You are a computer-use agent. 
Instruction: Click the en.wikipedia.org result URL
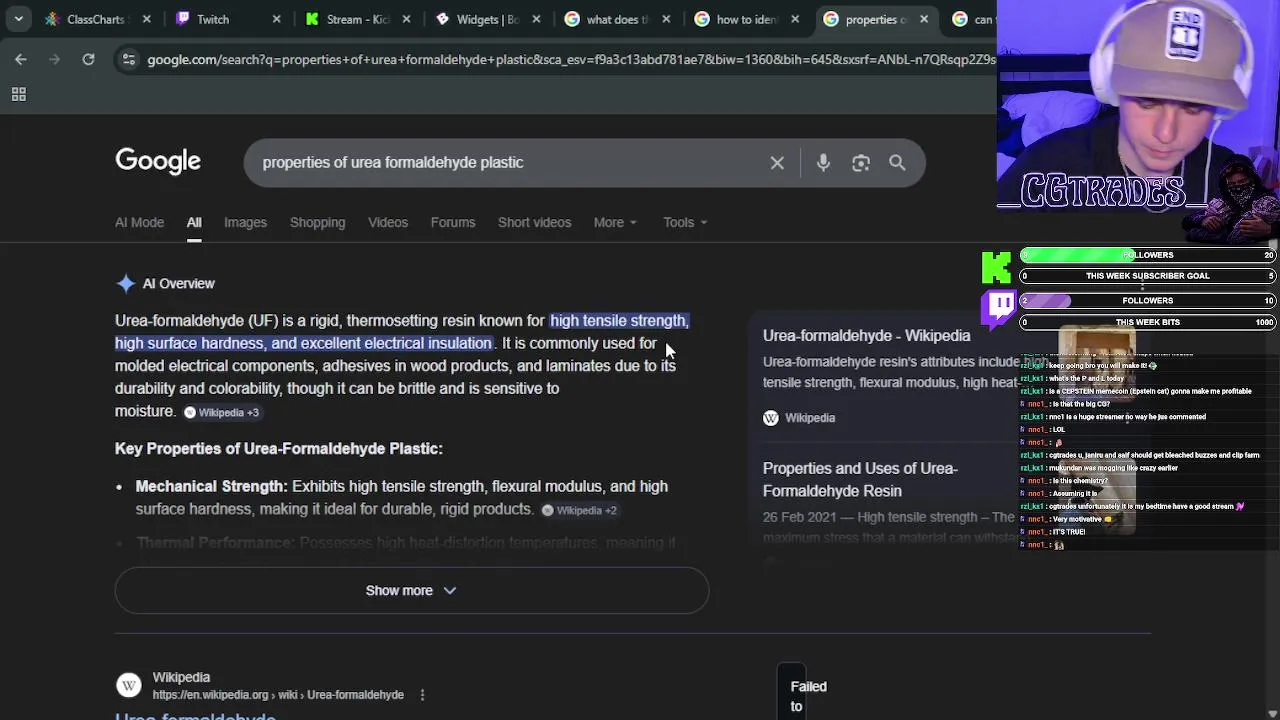278,695
